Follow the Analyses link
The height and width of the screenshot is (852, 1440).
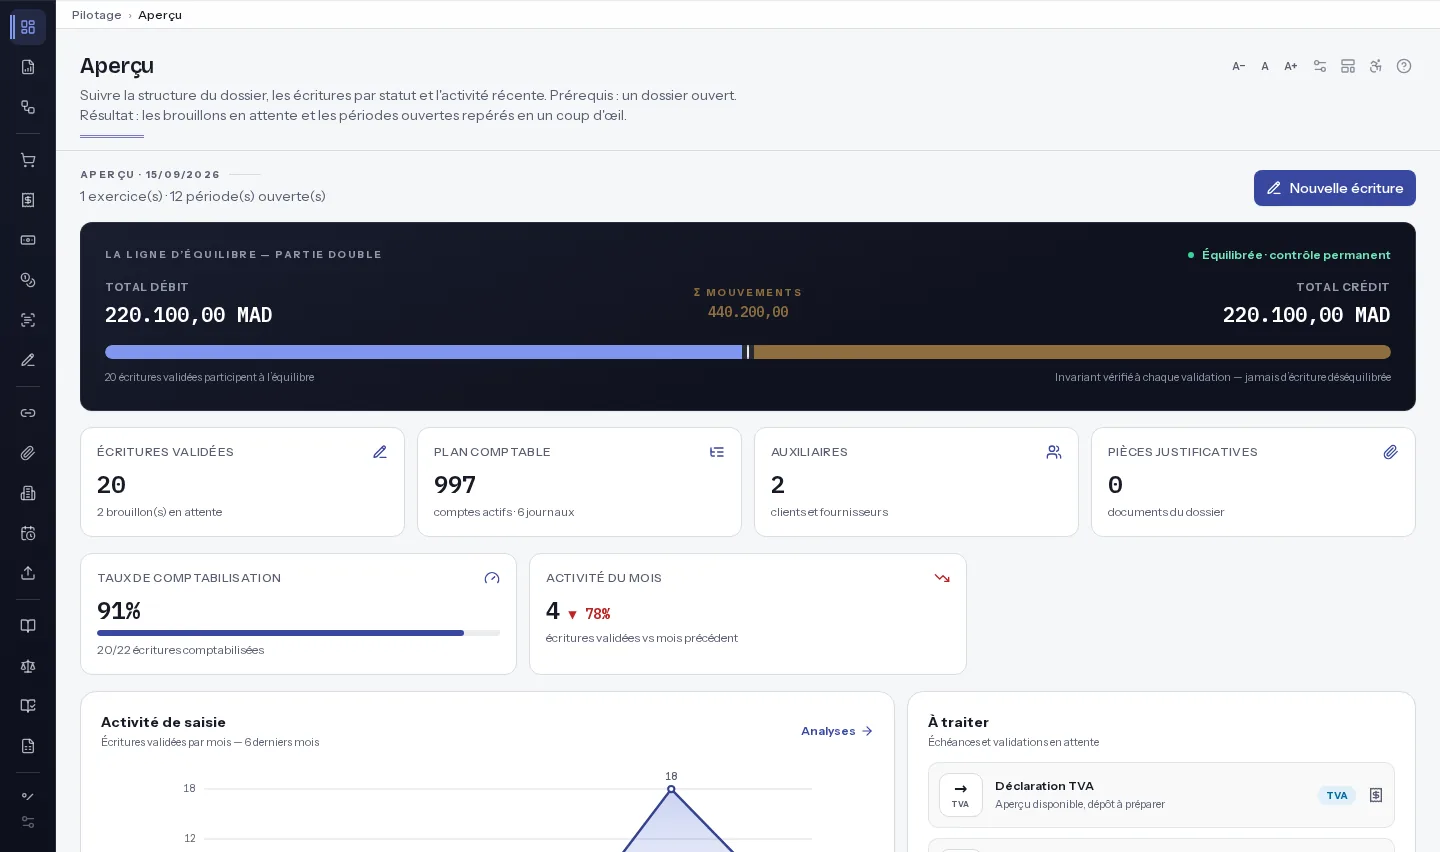click(x=837, y=731)
